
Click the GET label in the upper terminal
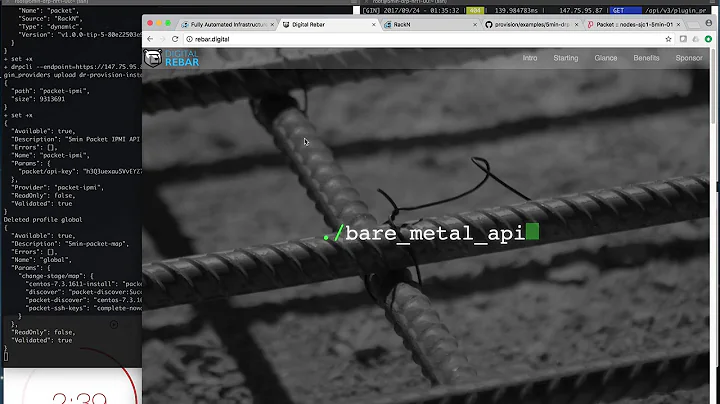[618, 10]
